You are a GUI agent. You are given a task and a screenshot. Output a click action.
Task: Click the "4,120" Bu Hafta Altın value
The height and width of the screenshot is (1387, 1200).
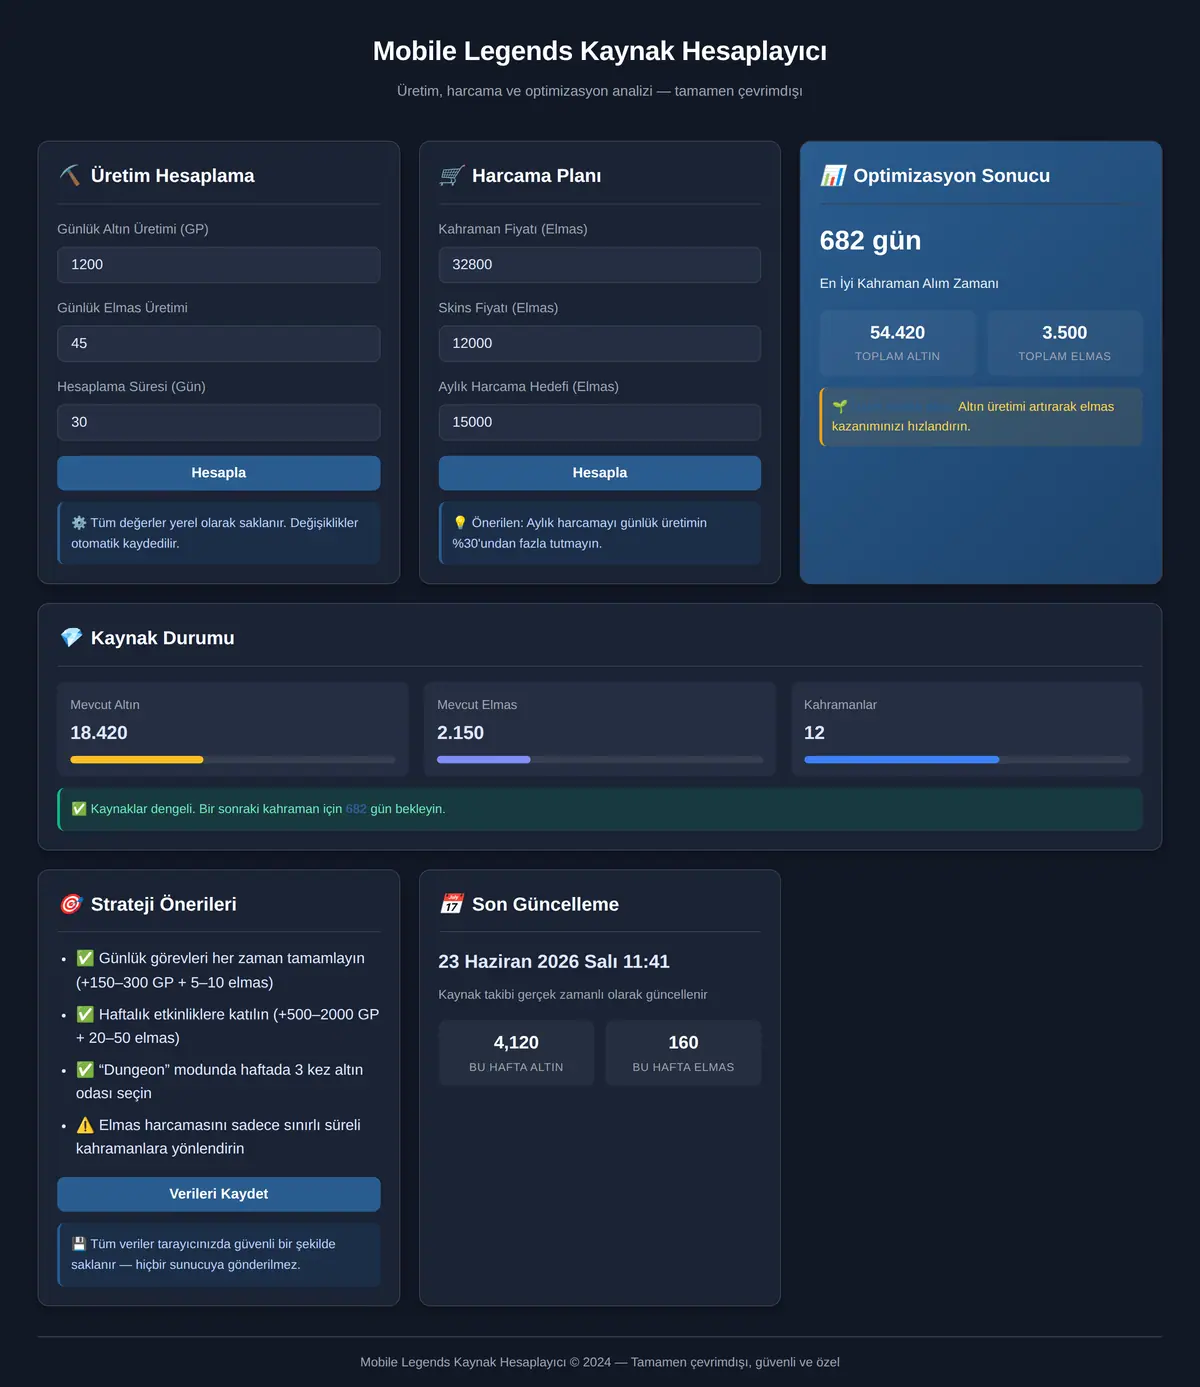[516, 1043]
